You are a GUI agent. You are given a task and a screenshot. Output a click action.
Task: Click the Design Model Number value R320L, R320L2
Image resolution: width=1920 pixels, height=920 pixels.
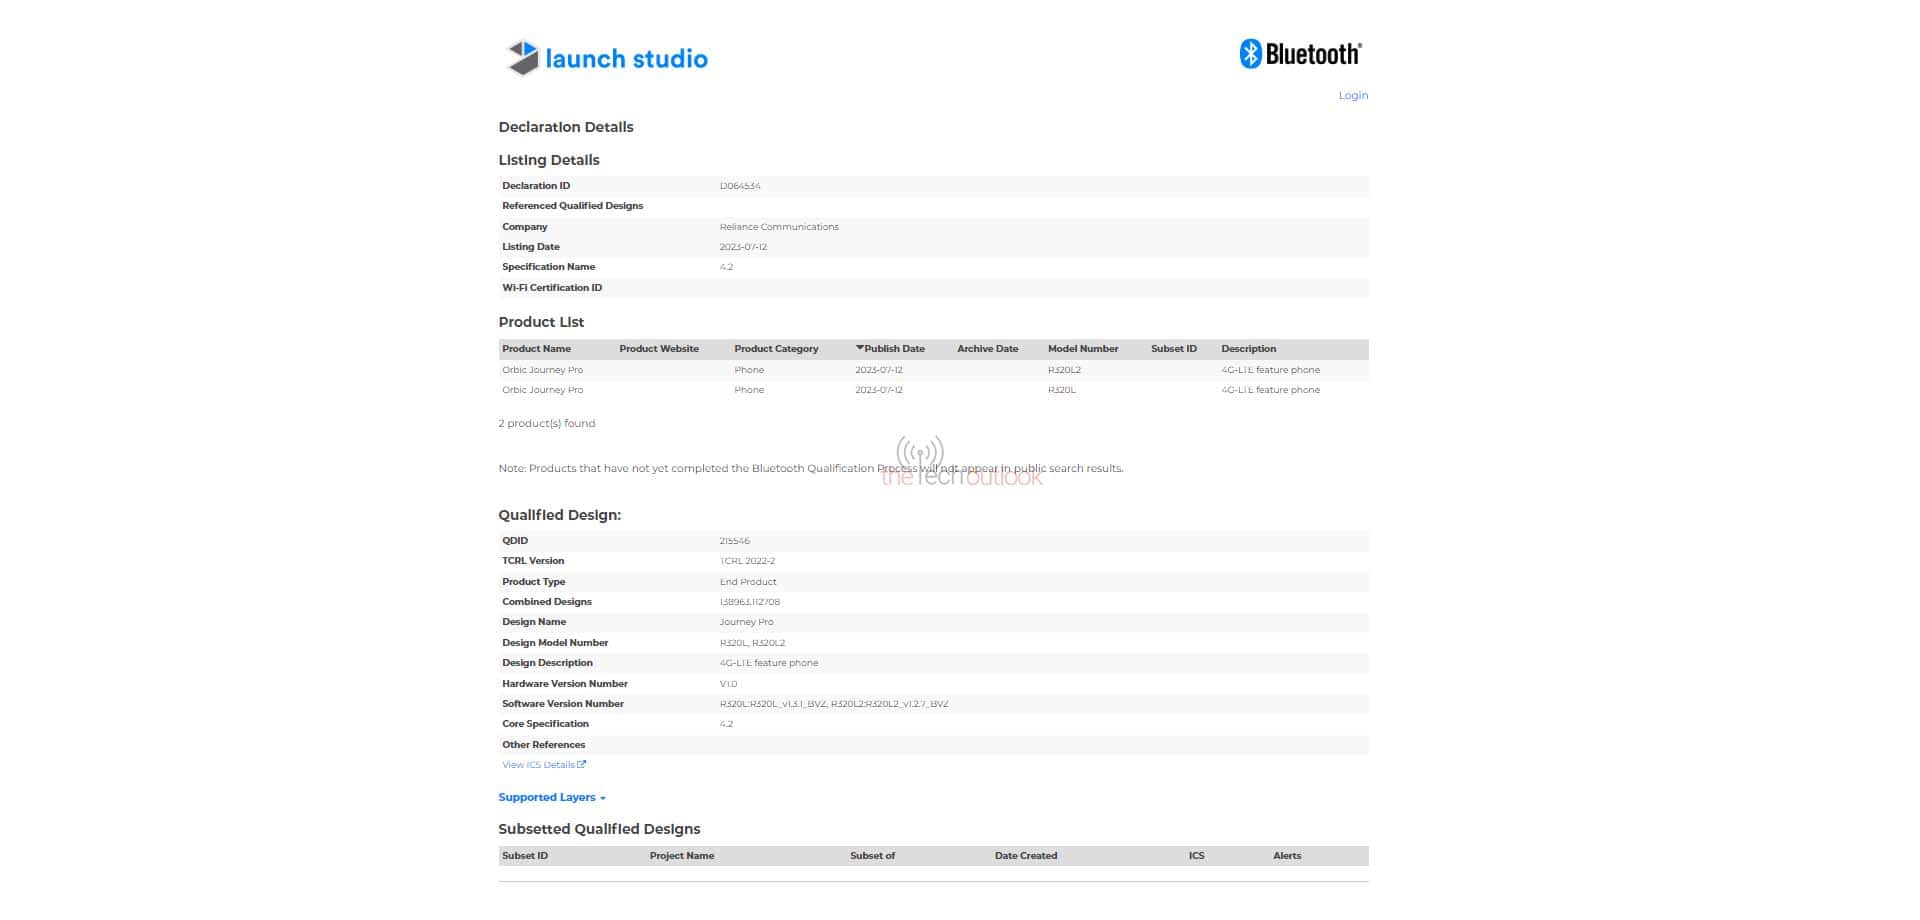click(x=752, y=643)
